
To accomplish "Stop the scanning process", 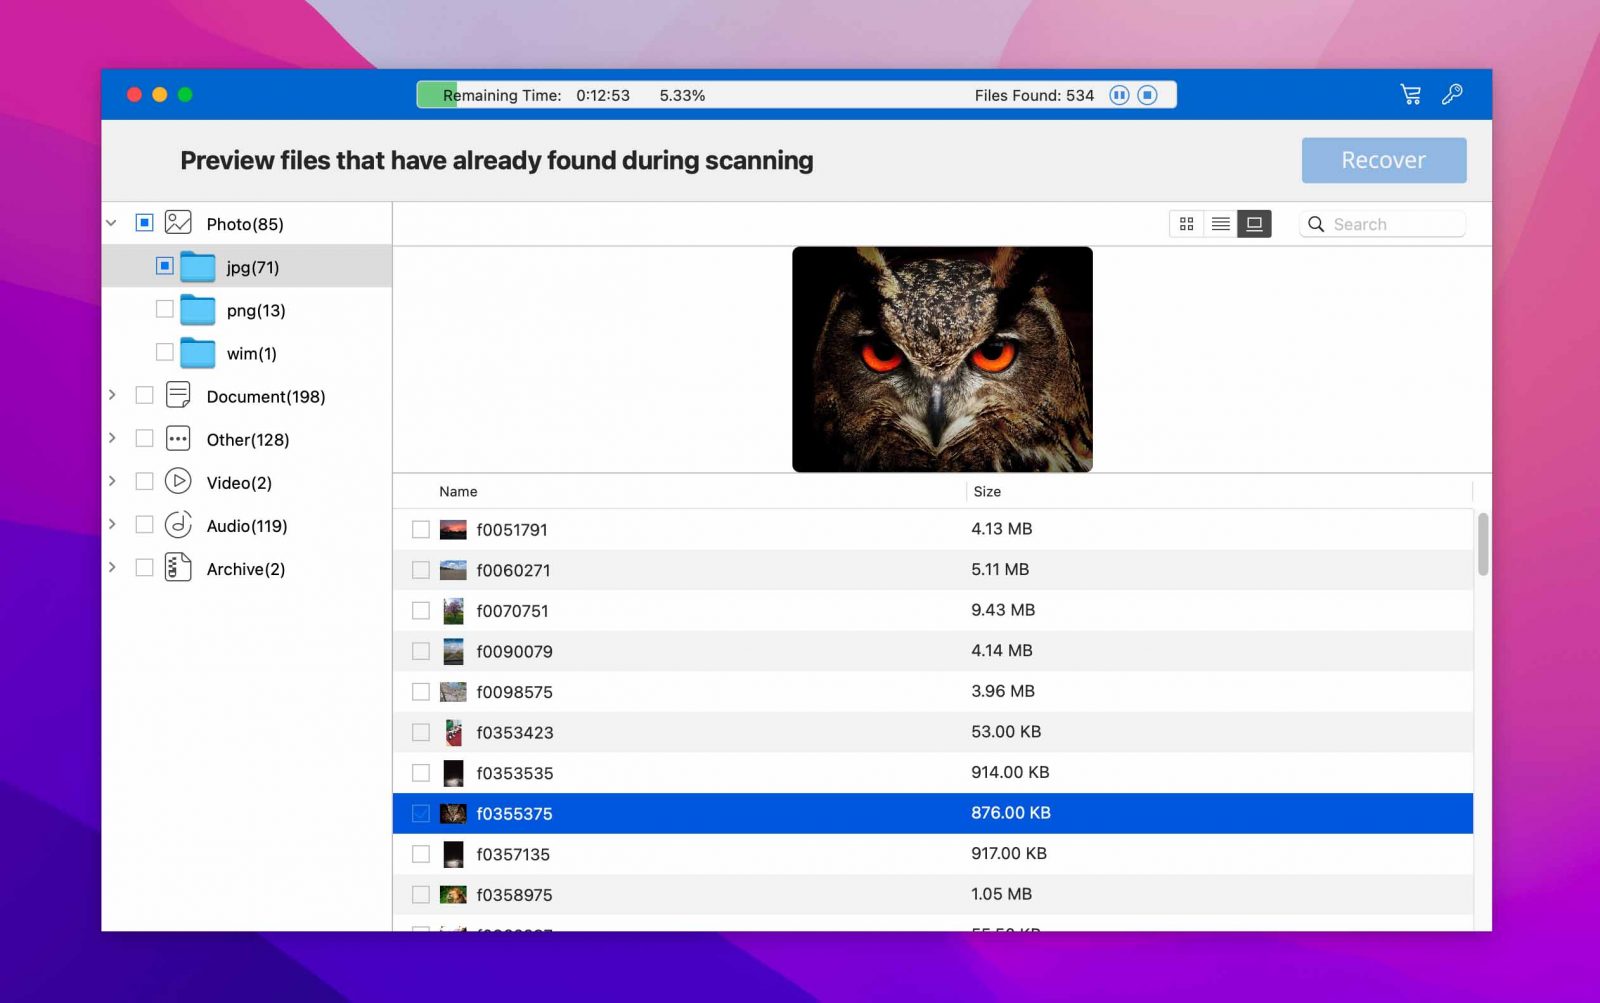I will [1147, 95].
